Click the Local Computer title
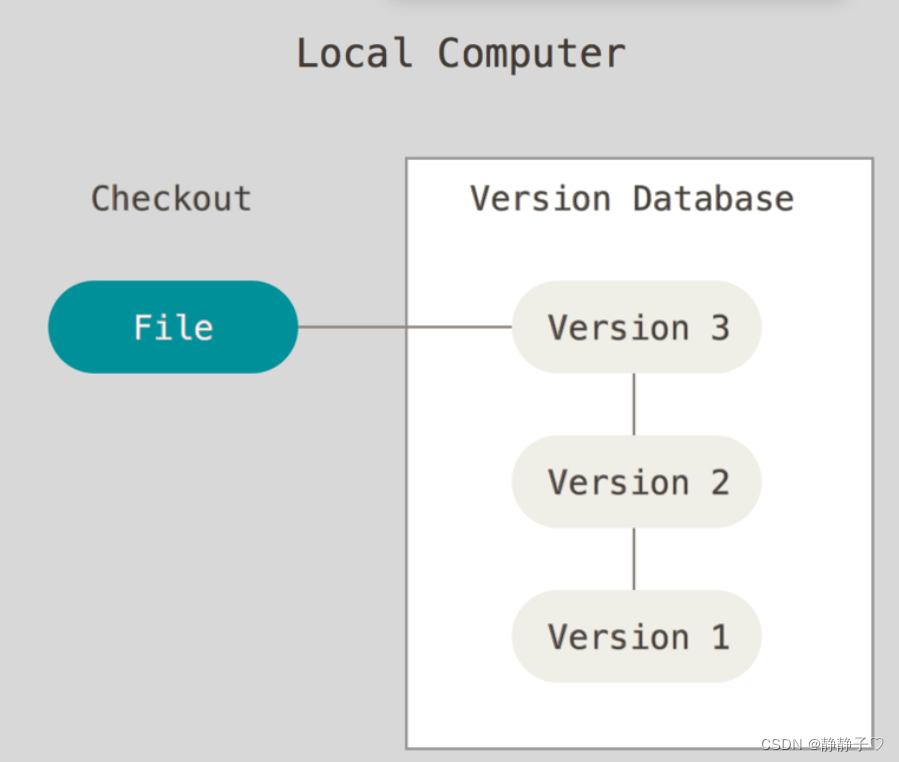 460,52
